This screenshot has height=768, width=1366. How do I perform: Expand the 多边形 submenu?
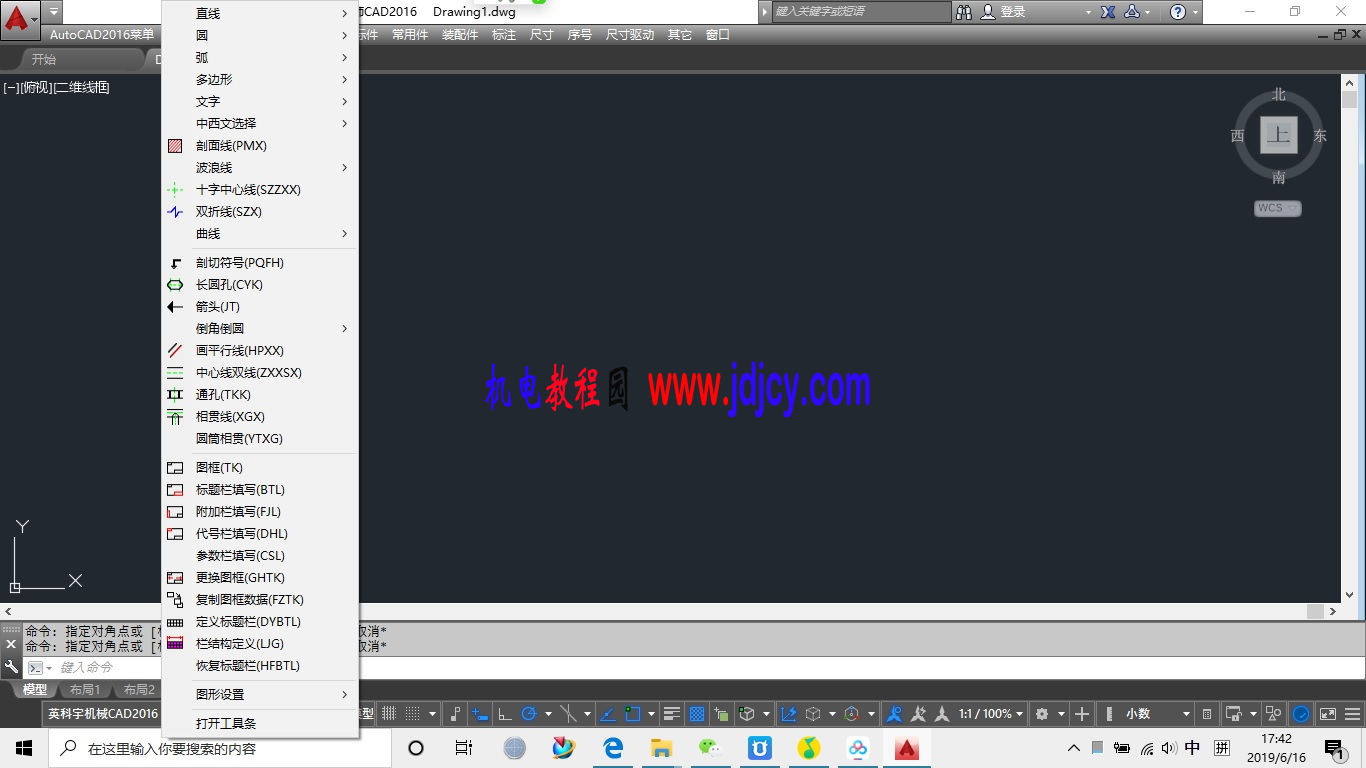click(x=260, y=79)
